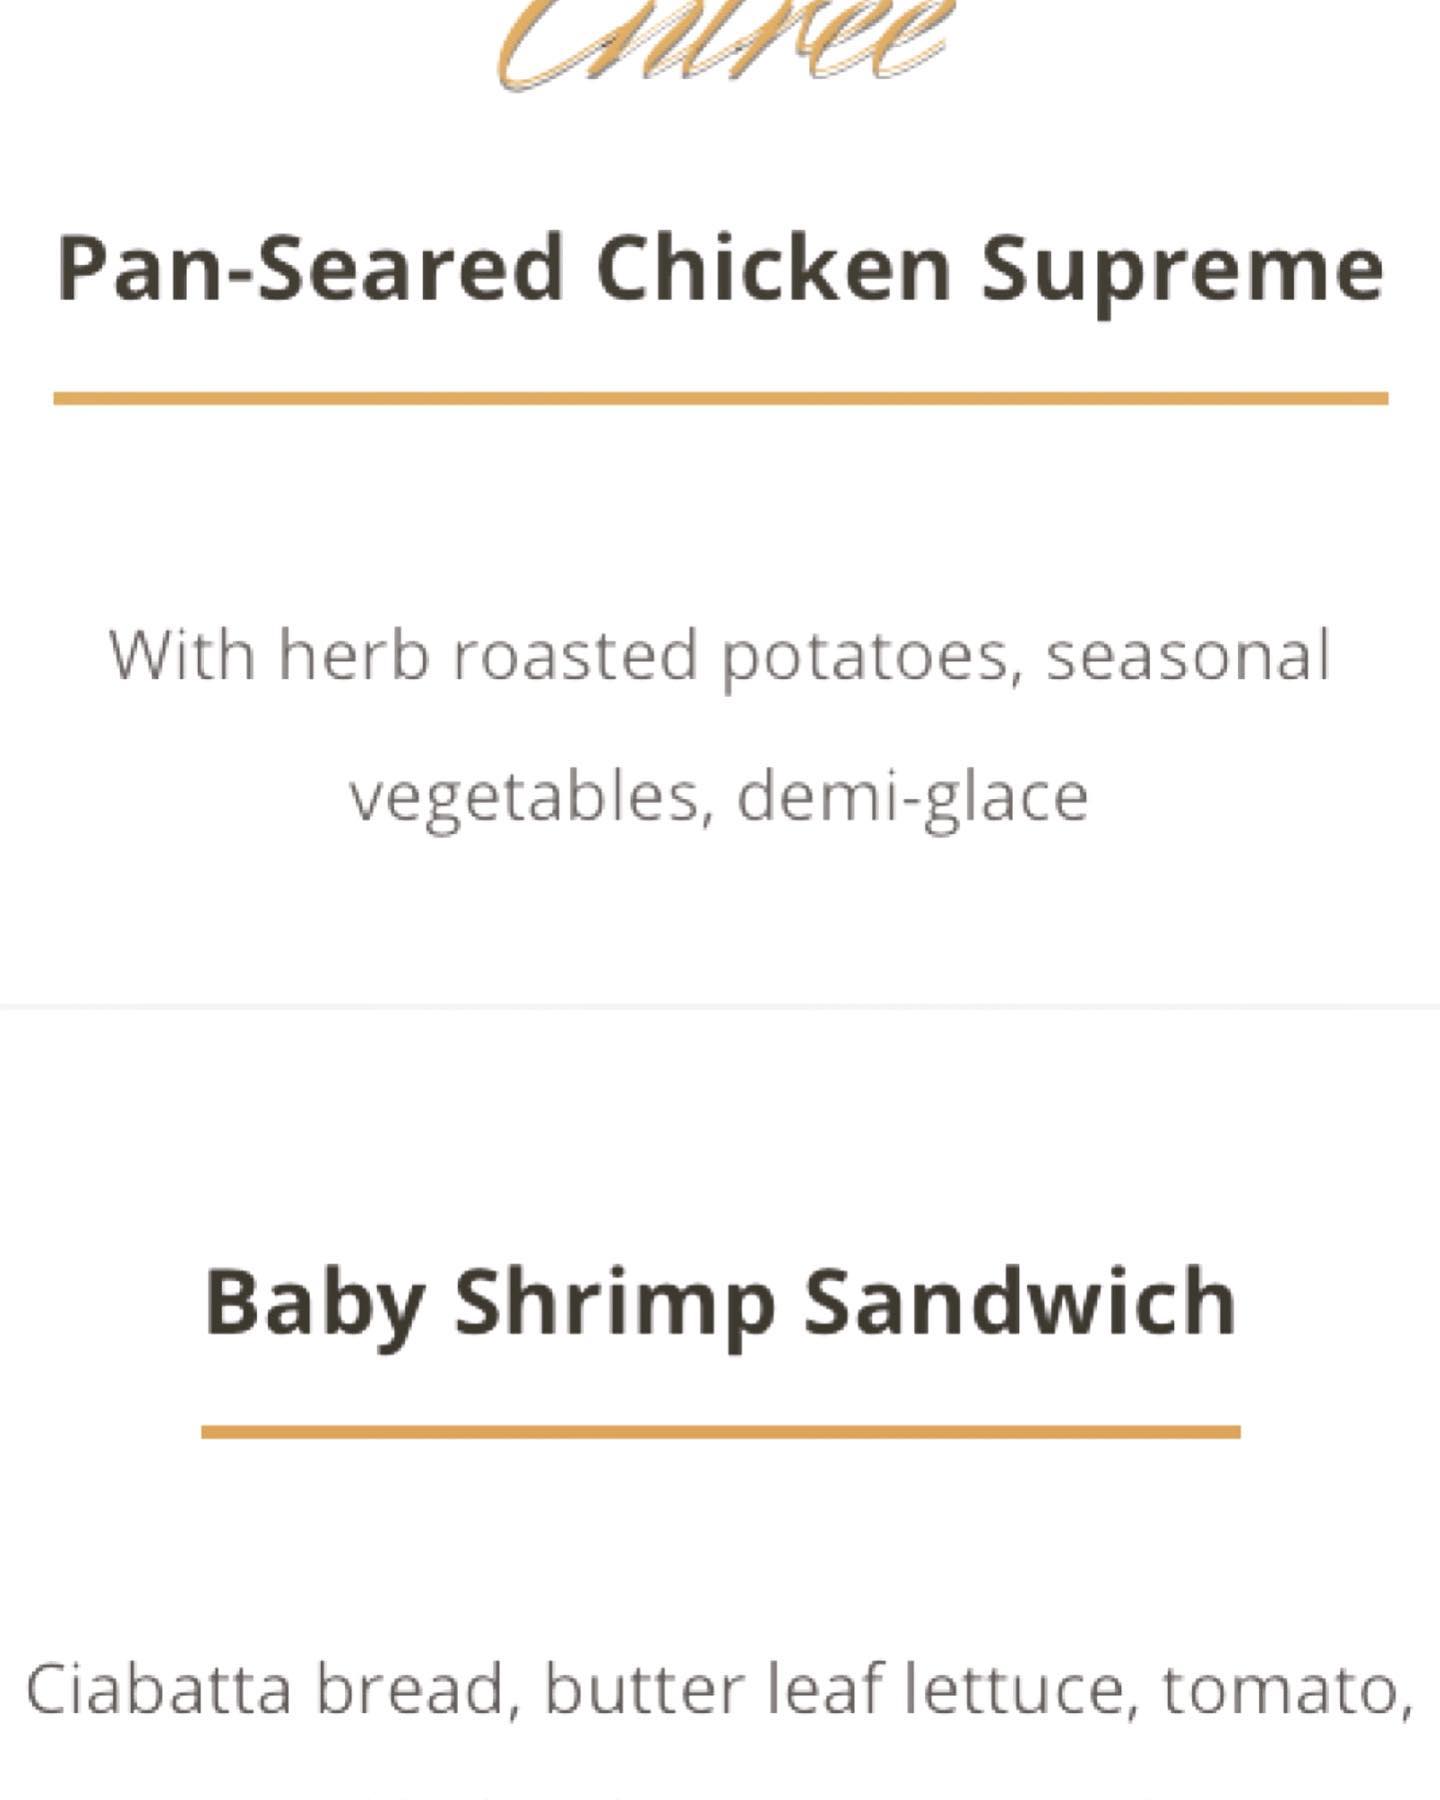
Task: Click the word "Baby" in the heading
Action: click(314, 1304)
